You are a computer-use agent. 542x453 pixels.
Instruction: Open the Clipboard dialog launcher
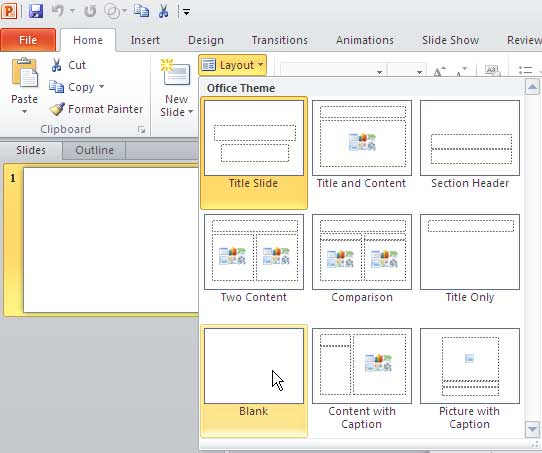point(141,130)
